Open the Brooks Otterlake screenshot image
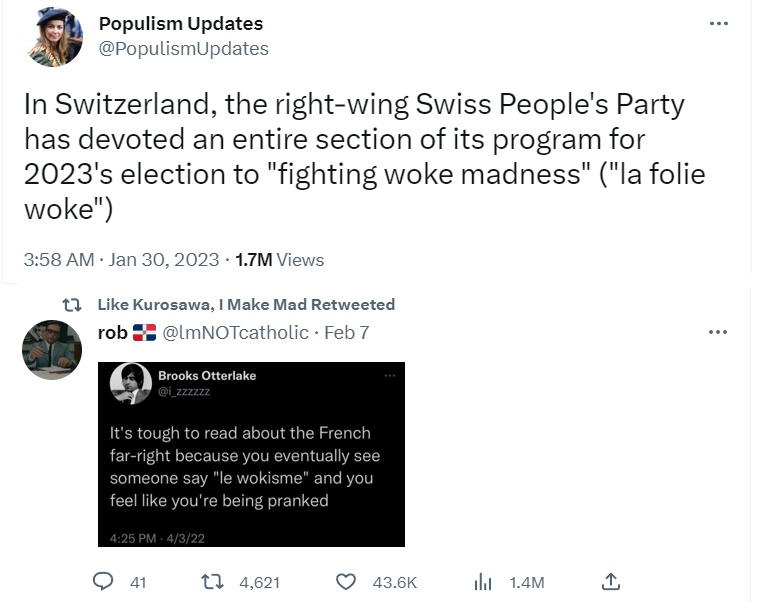759x612 pixels. (x=251, y=454)
